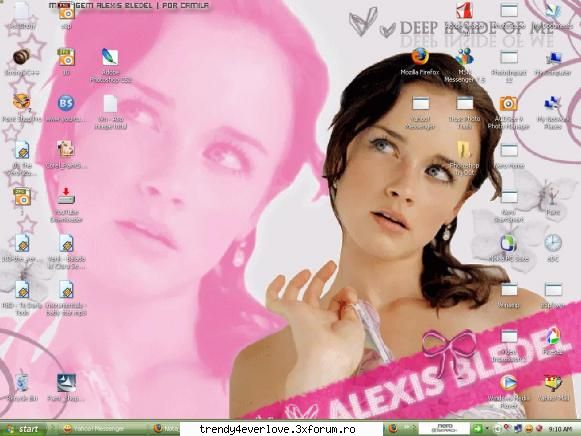Click the Firefox icon left of Nero Search
Viewport: 581px width, 436px height.
pyautogui.click(x=393, y=429)
